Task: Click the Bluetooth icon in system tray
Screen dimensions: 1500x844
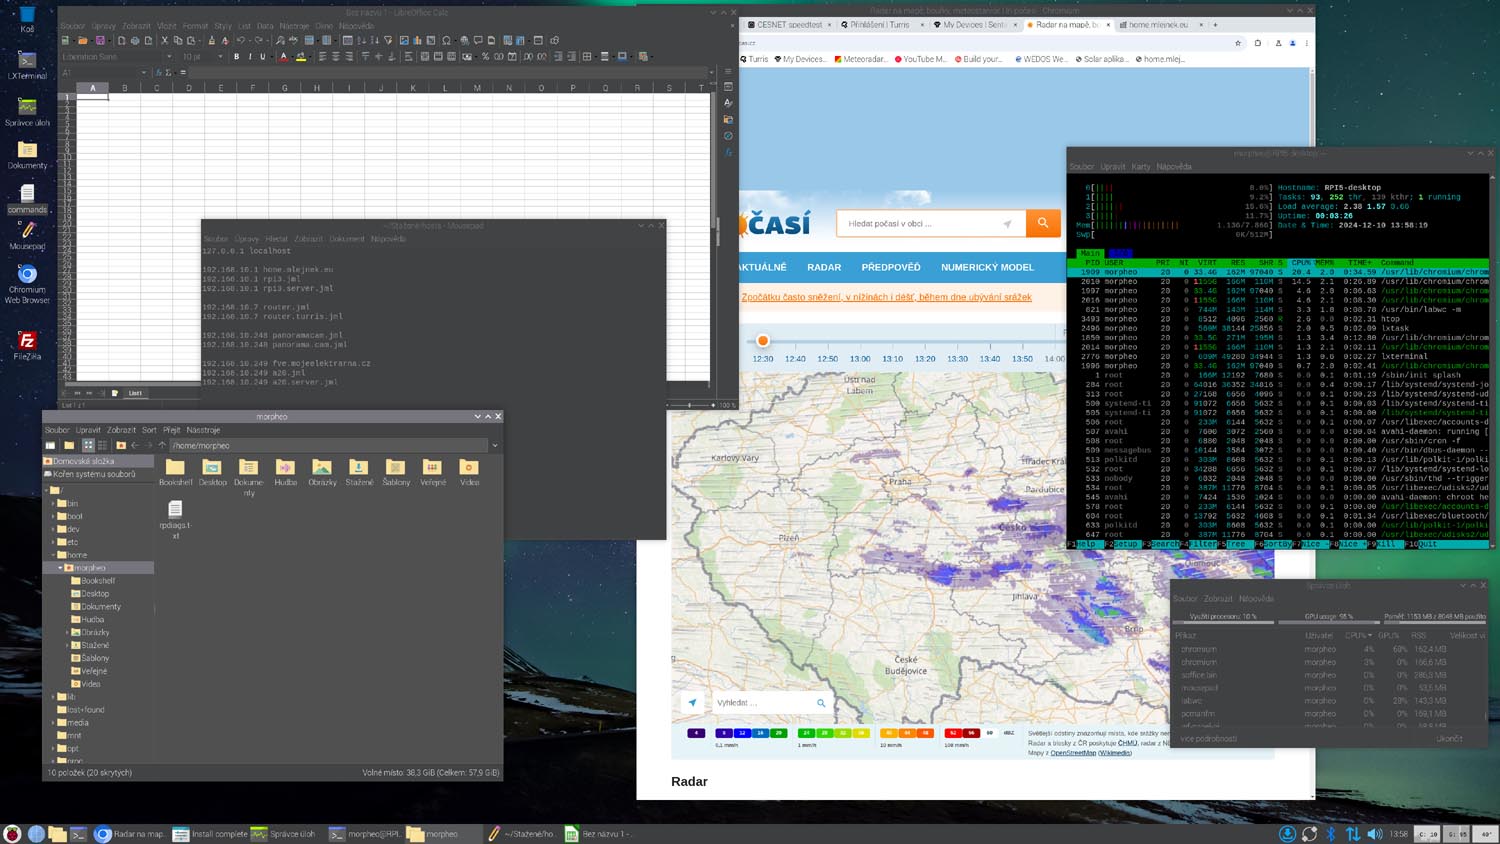Action: click(x=1331, y=834)
